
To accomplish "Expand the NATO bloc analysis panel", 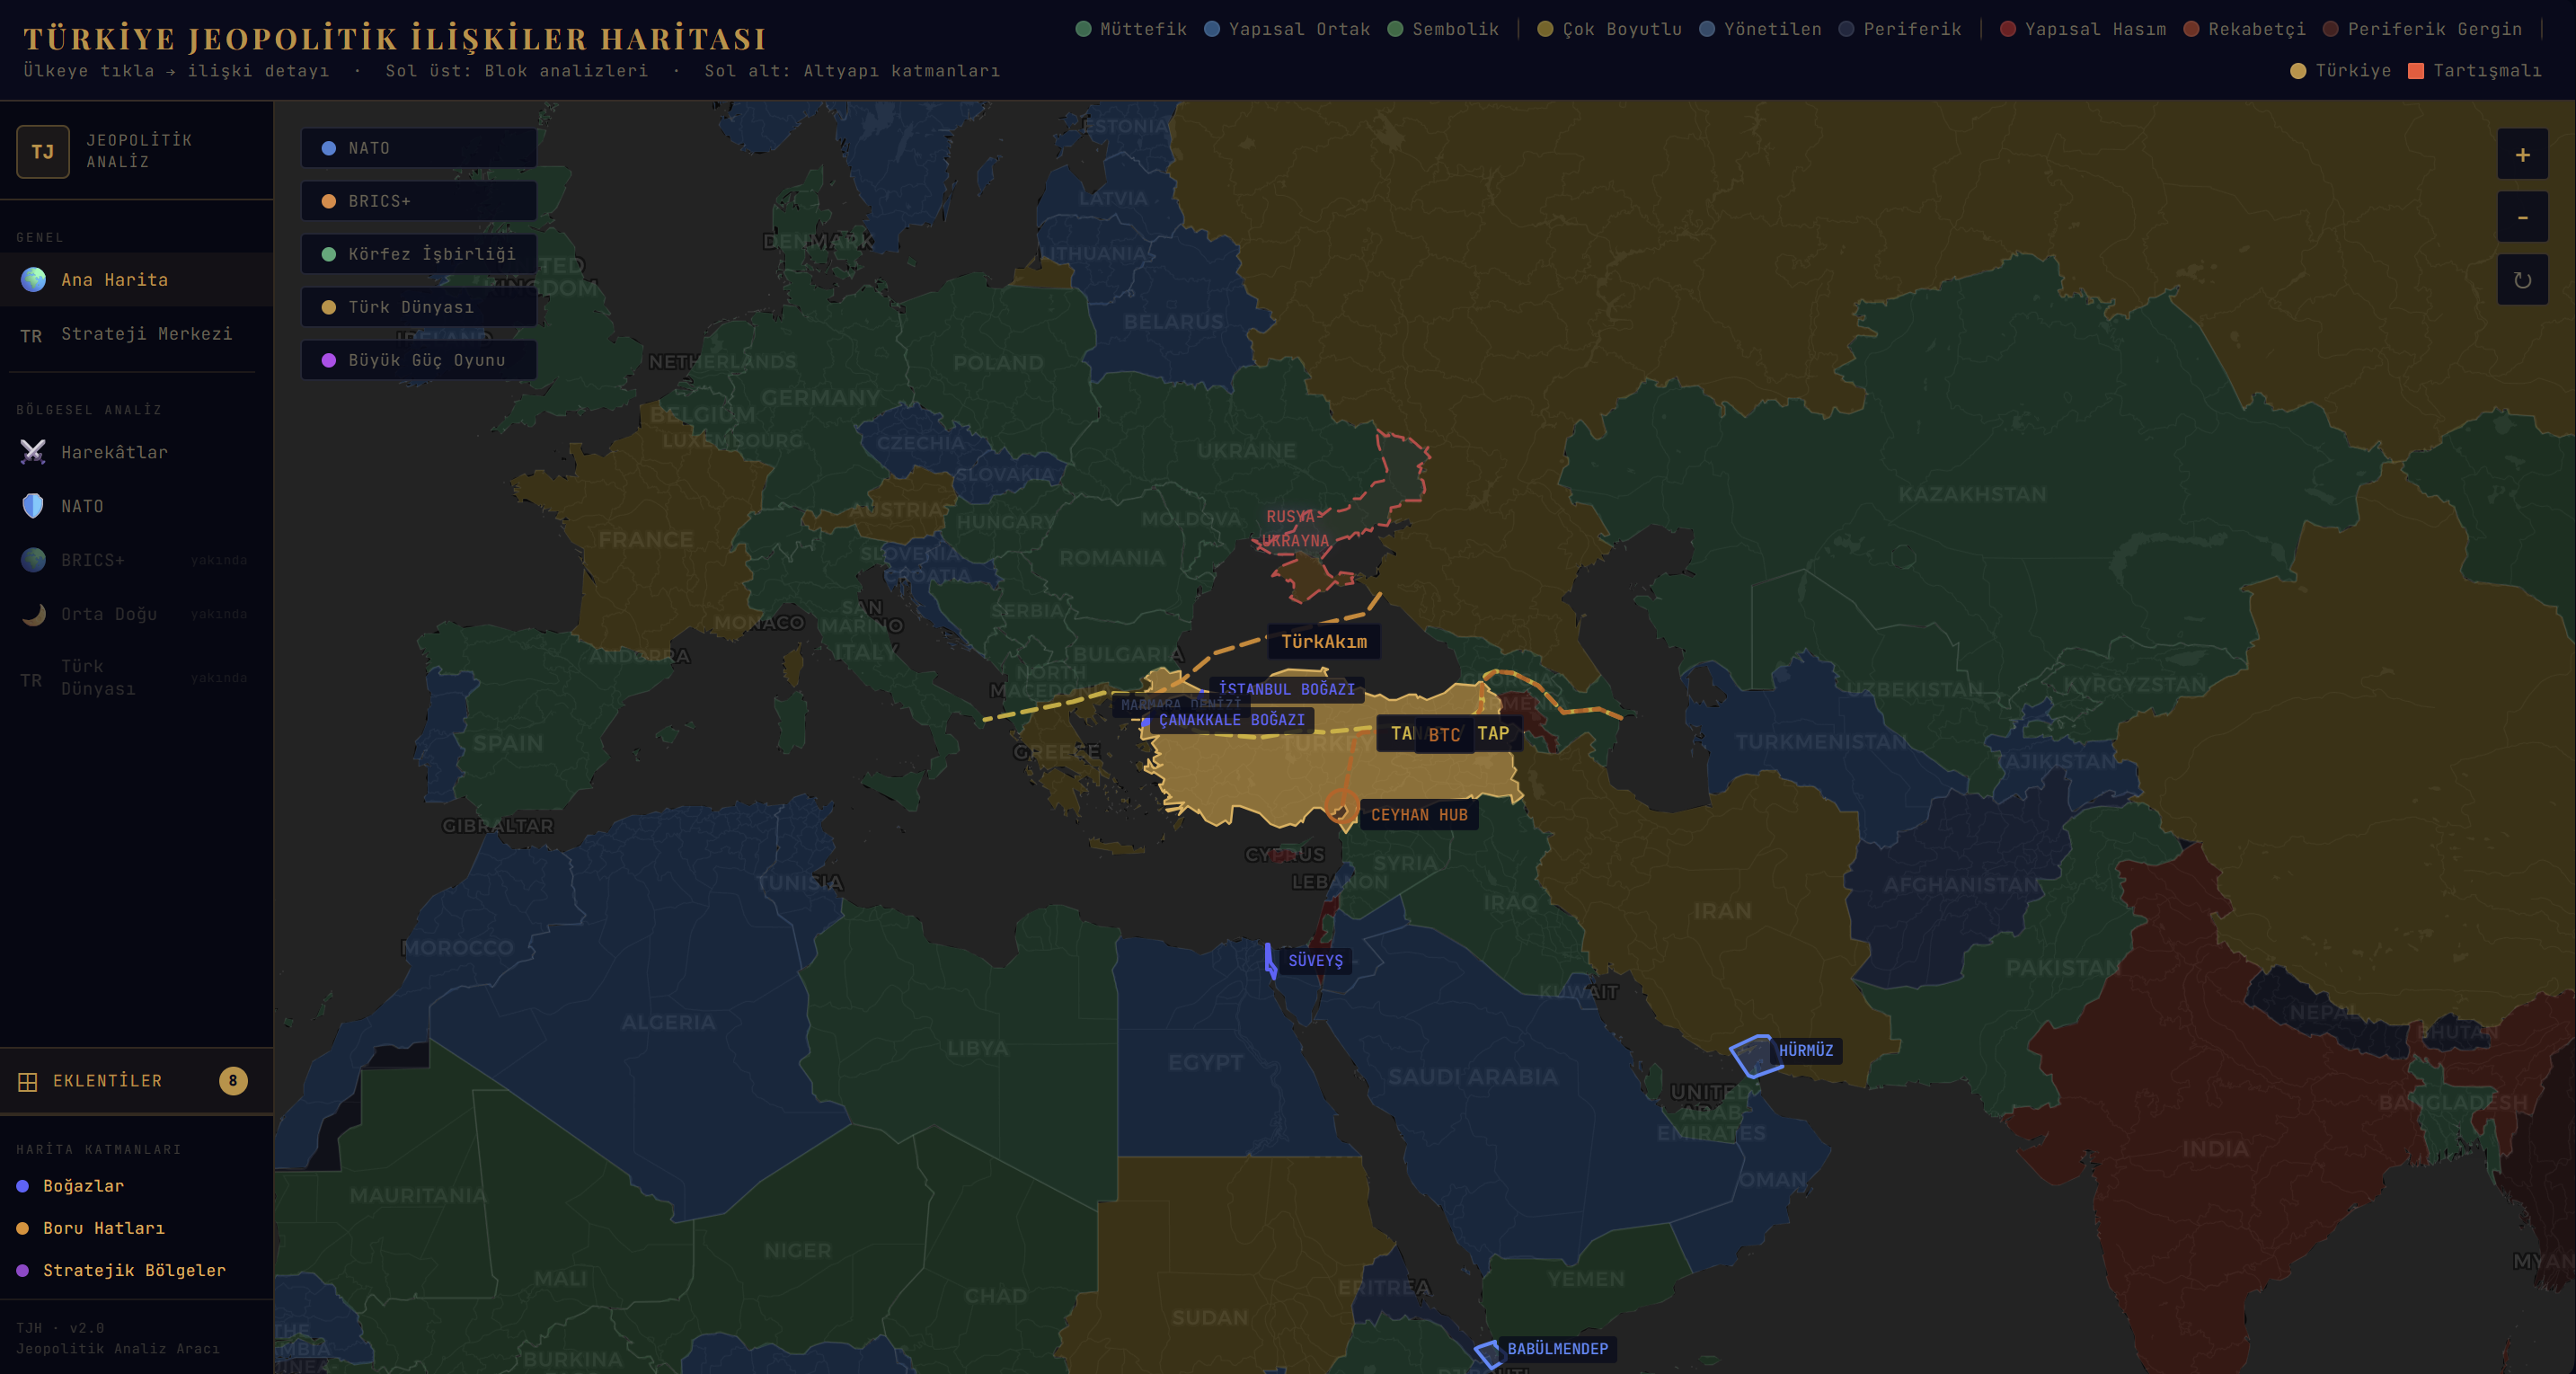I will tap(418, 148).
